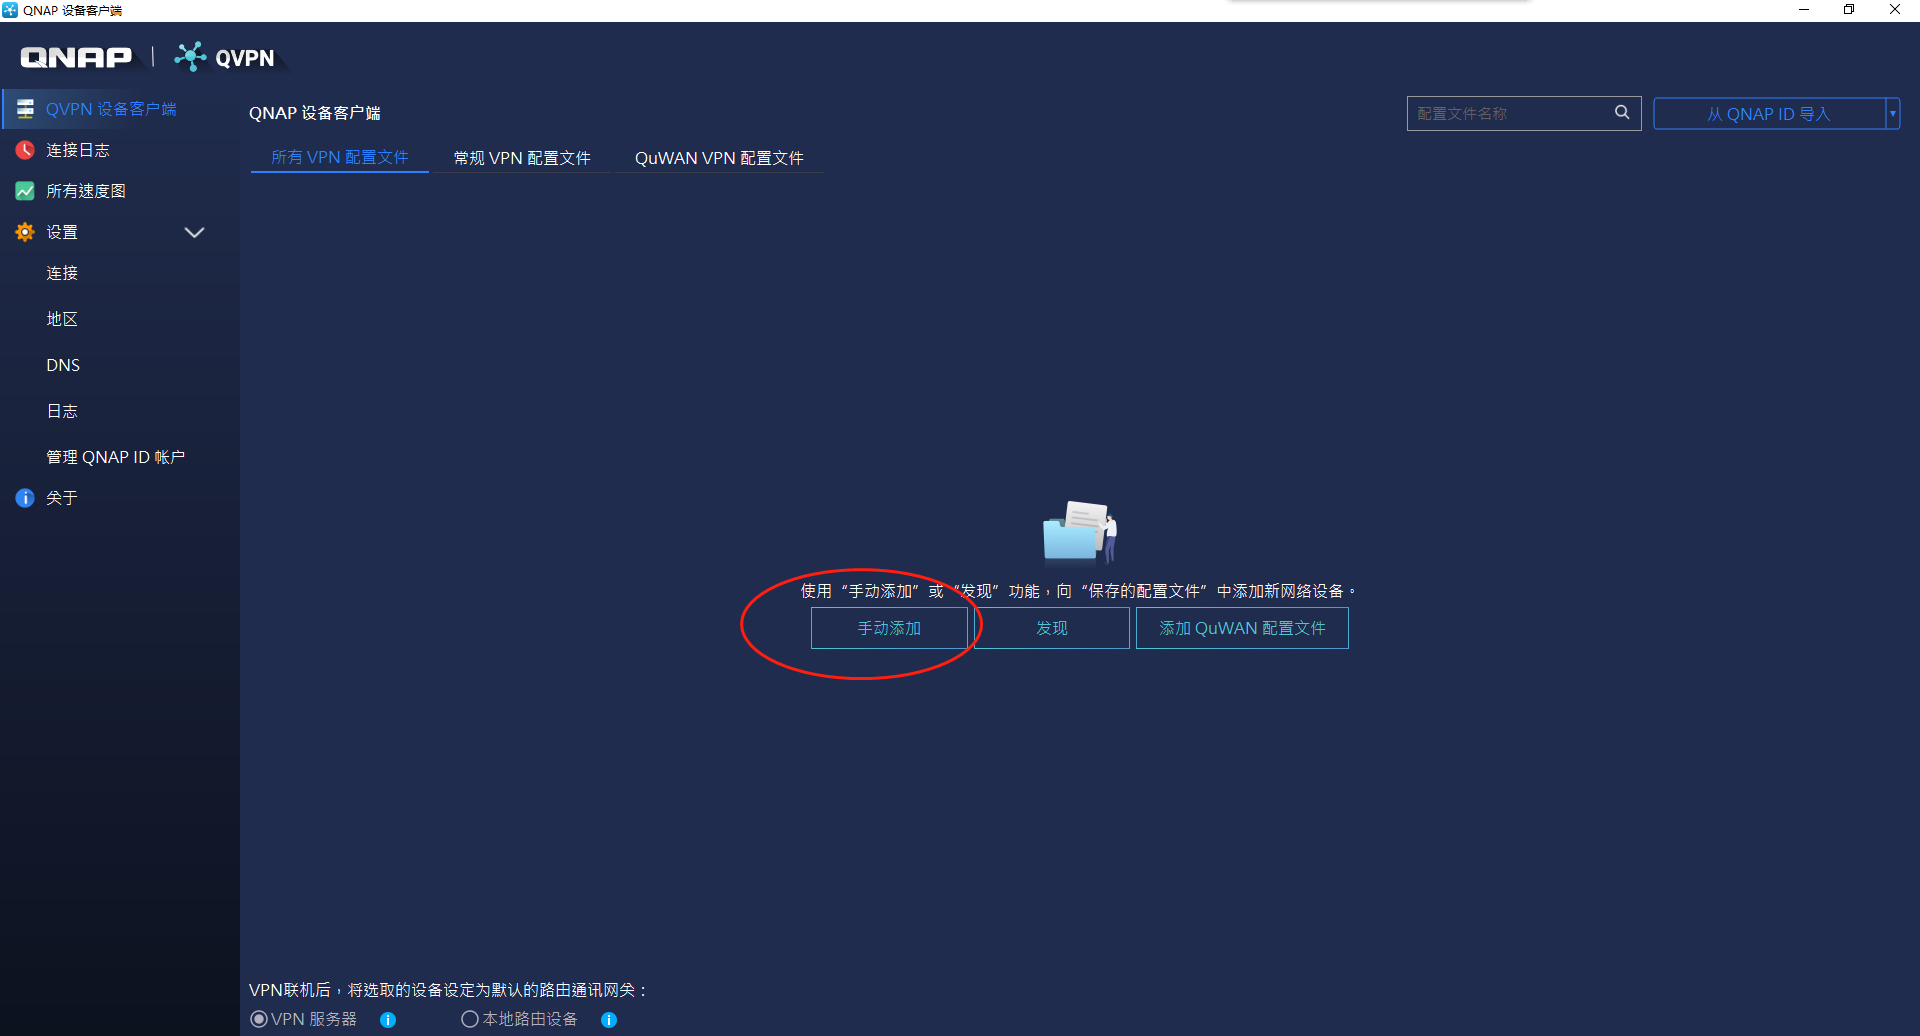Focus the 配置文件名称 search field
Screen dimensions: 1920x1036
pos(1510,114)
